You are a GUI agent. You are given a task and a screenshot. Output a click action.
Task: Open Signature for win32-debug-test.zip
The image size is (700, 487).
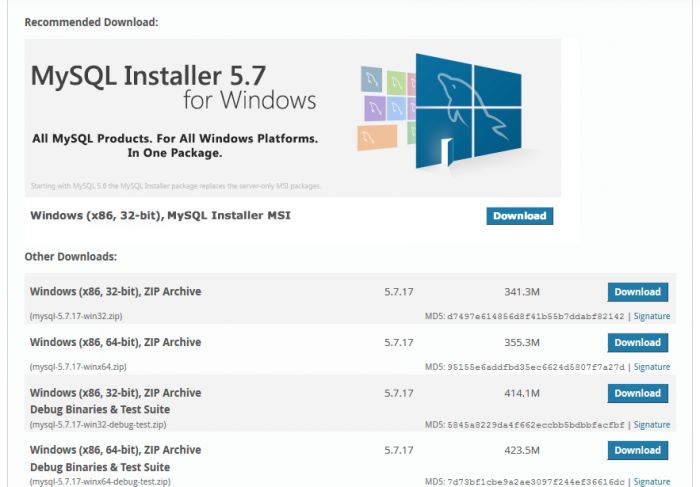coord(652,424)
